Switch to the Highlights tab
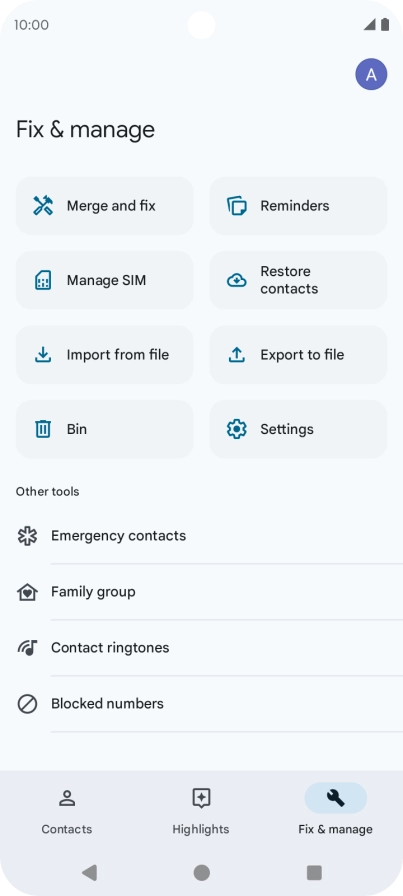 point(201,811)
